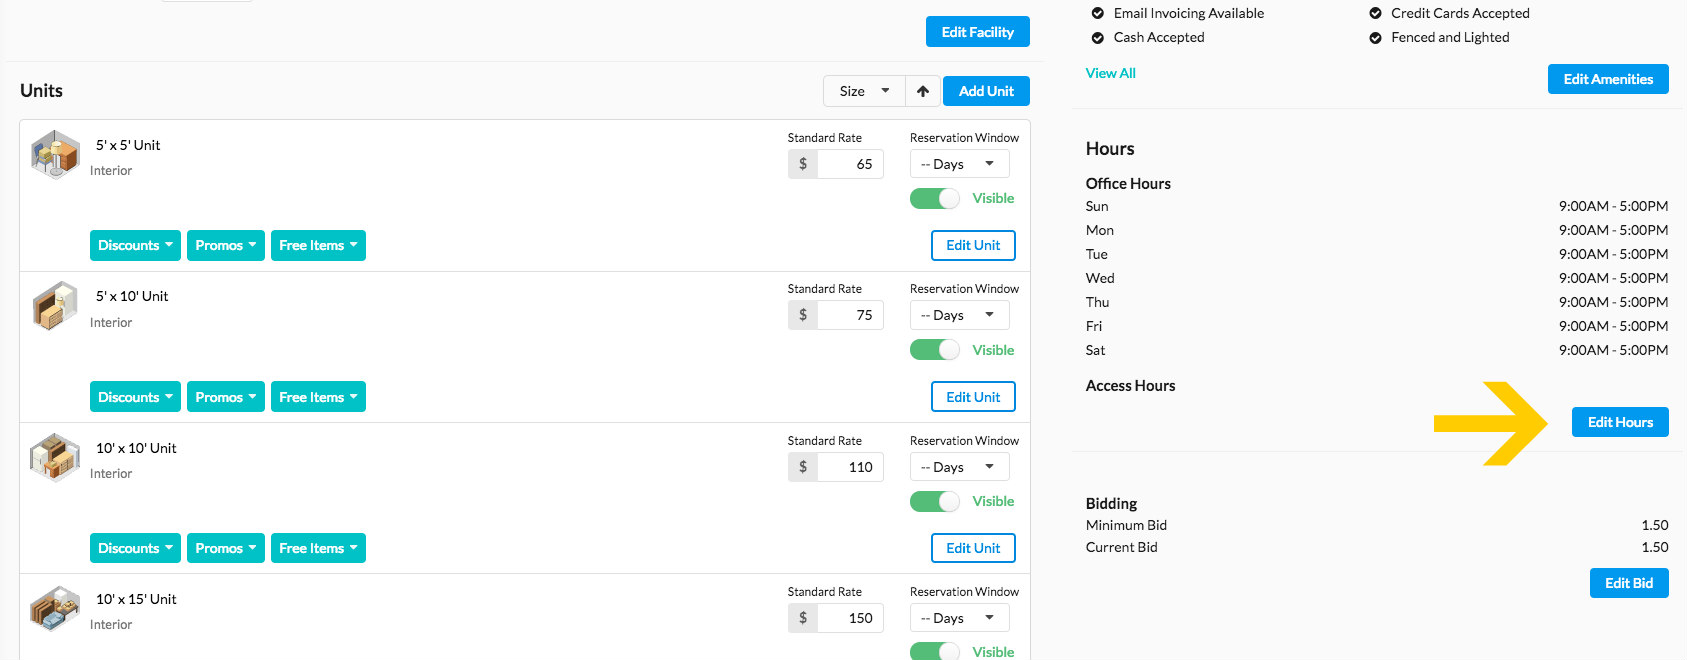Click the Sun office hours row

pos(1377,206)
